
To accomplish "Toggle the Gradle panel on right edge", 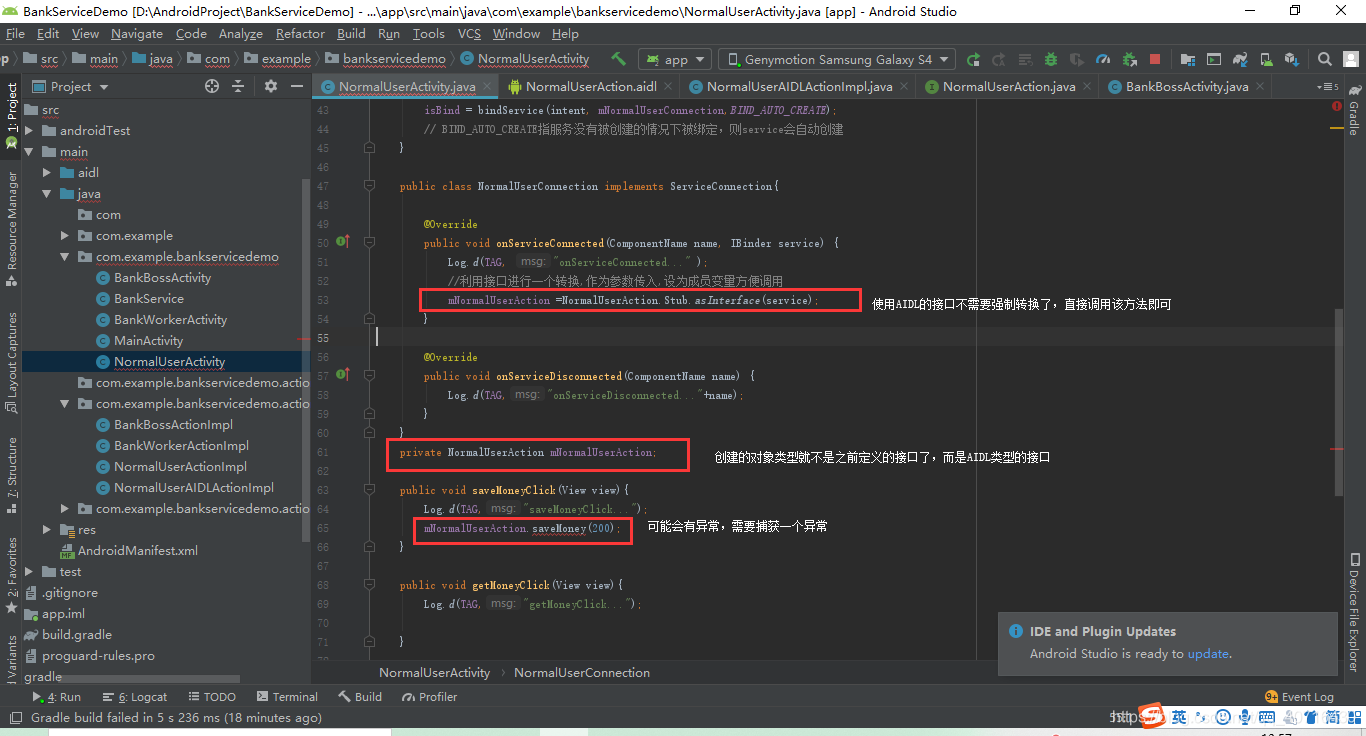I will (1353, 110).
